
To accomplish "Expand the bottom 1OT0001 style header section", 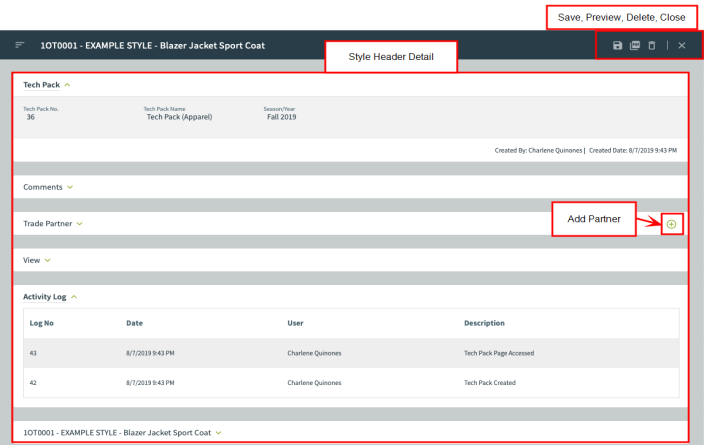I will point(218,433).
